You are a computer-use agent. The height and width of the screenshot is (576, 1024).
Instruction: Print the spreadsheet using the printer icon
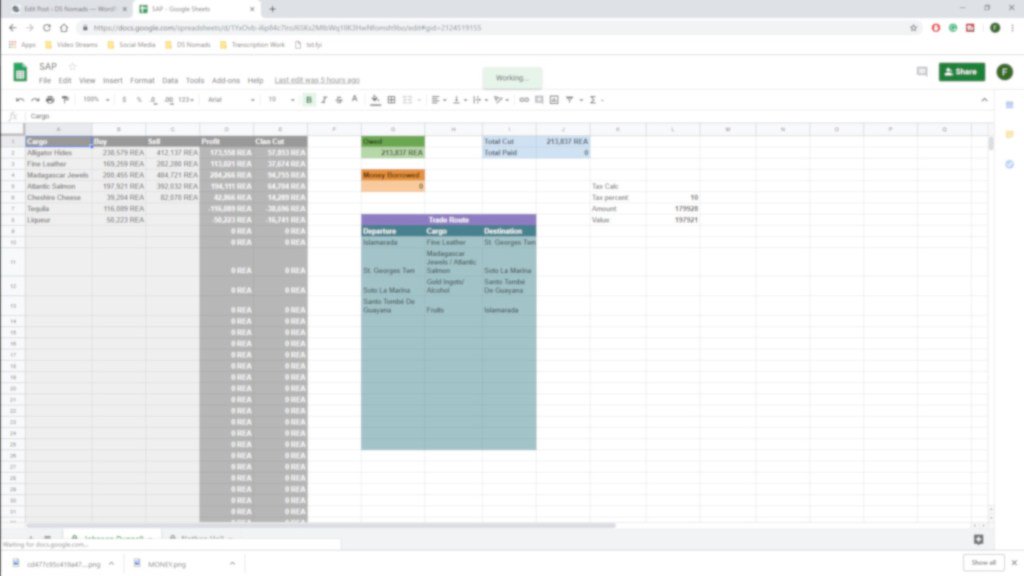pos(50,100)
